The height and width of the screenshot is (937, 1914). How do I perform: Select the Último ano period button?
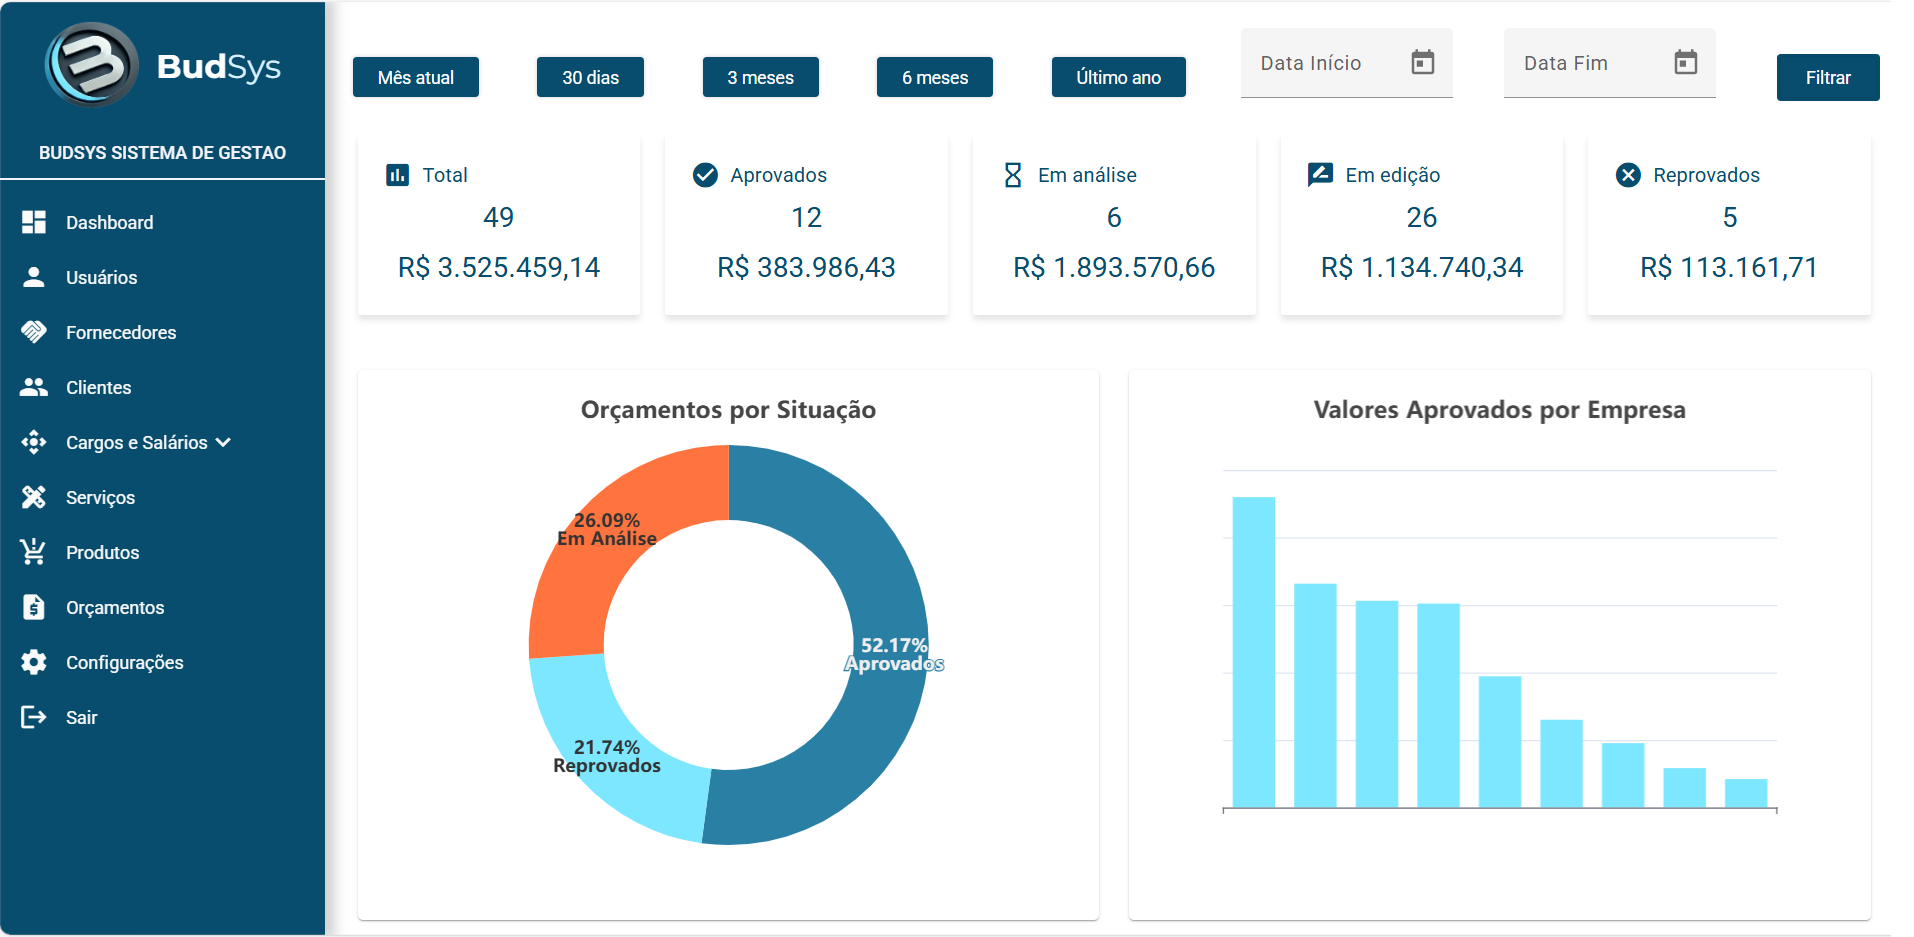(1118, 77)
